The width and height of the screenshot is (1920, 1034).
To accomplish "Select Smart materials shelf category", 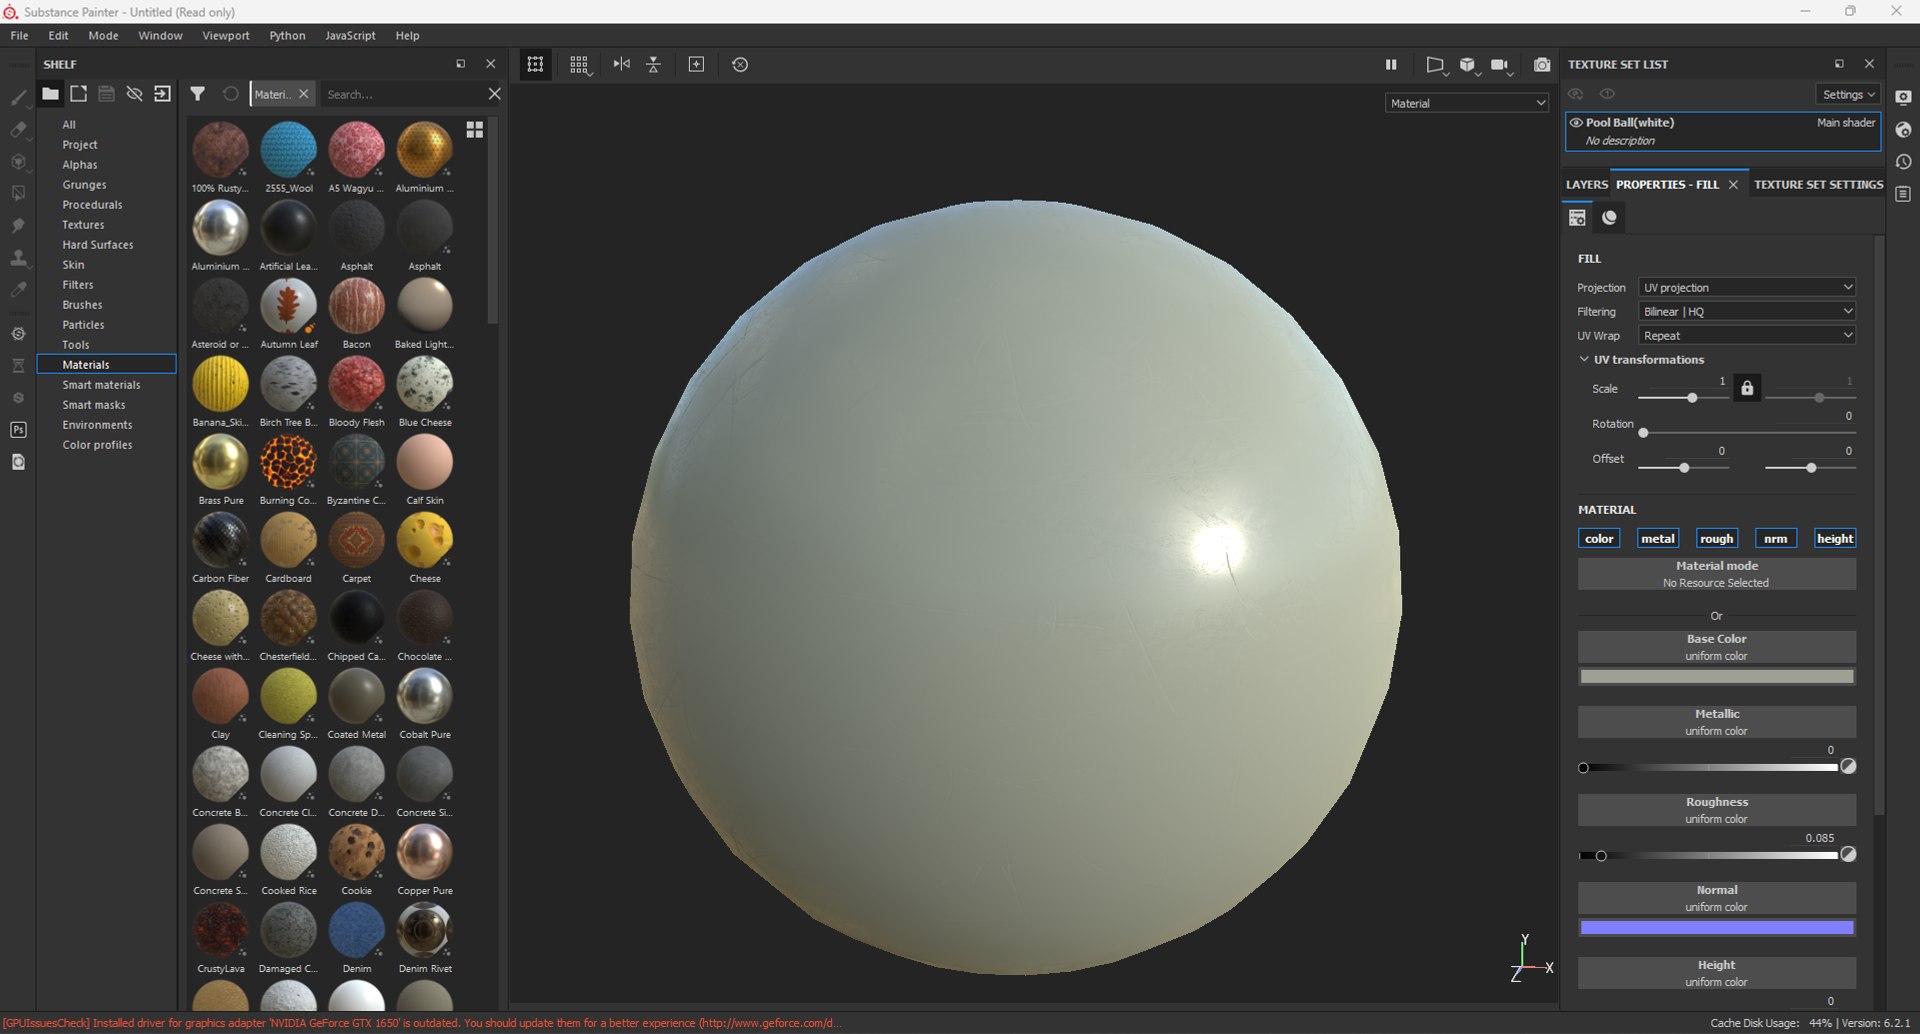I will point(101,385).
